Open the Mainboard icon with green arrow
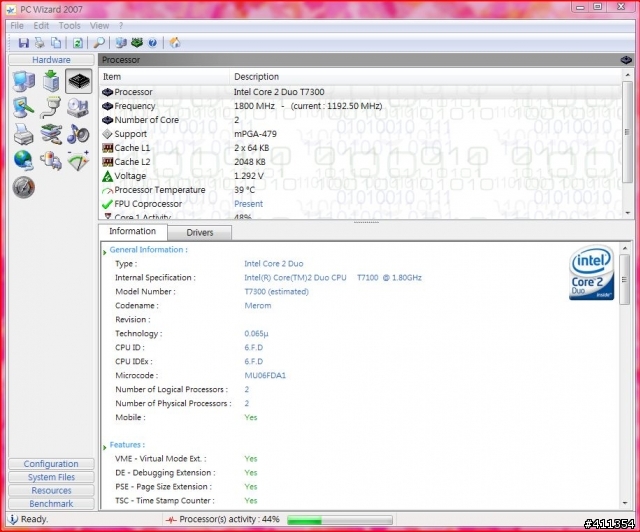This screenshot has width=640, height=532. pyautogui.click(x=51, y=81)
